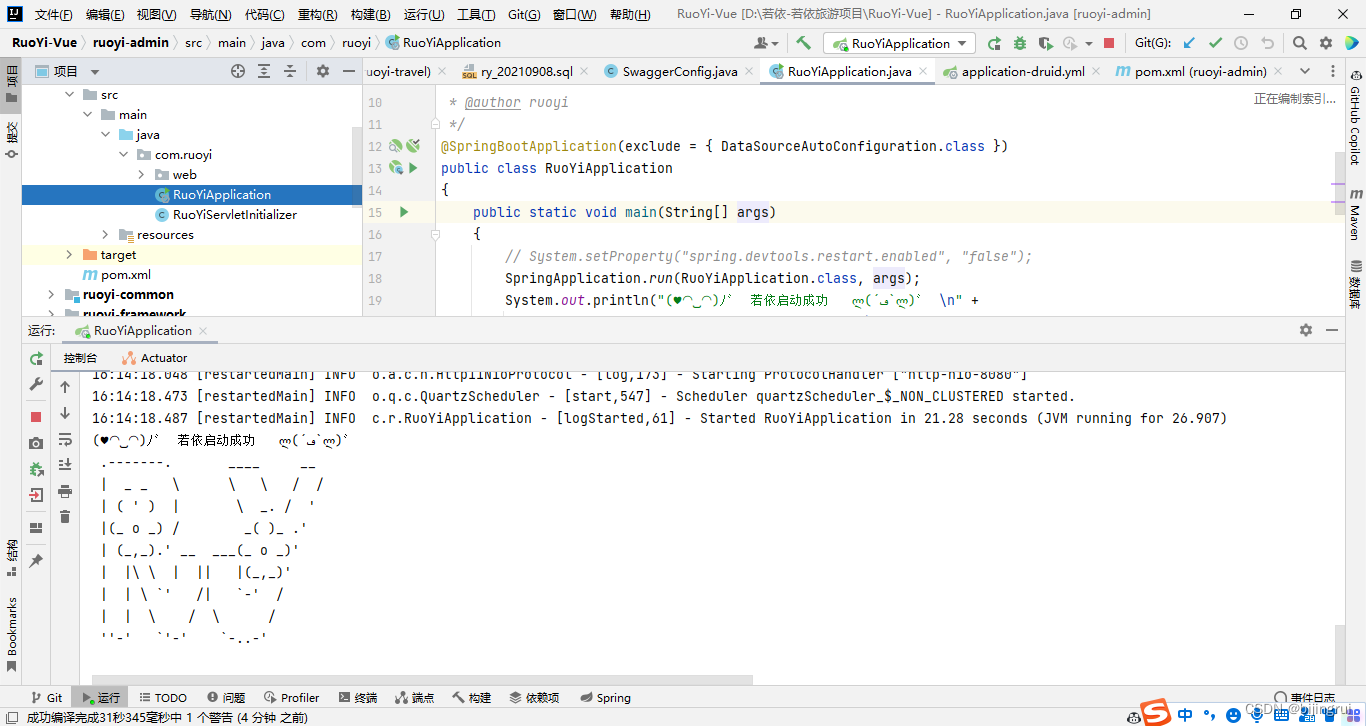This screenshot has height=726, width=1366.
Task: Toggle scroll to end in console
Action: coord(65,465)
